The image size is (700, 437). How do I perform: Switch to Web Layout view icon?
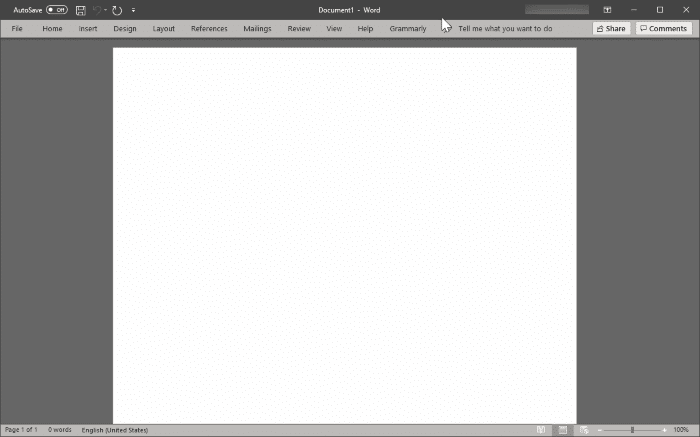pyautogui.click(x=584, y=430)
